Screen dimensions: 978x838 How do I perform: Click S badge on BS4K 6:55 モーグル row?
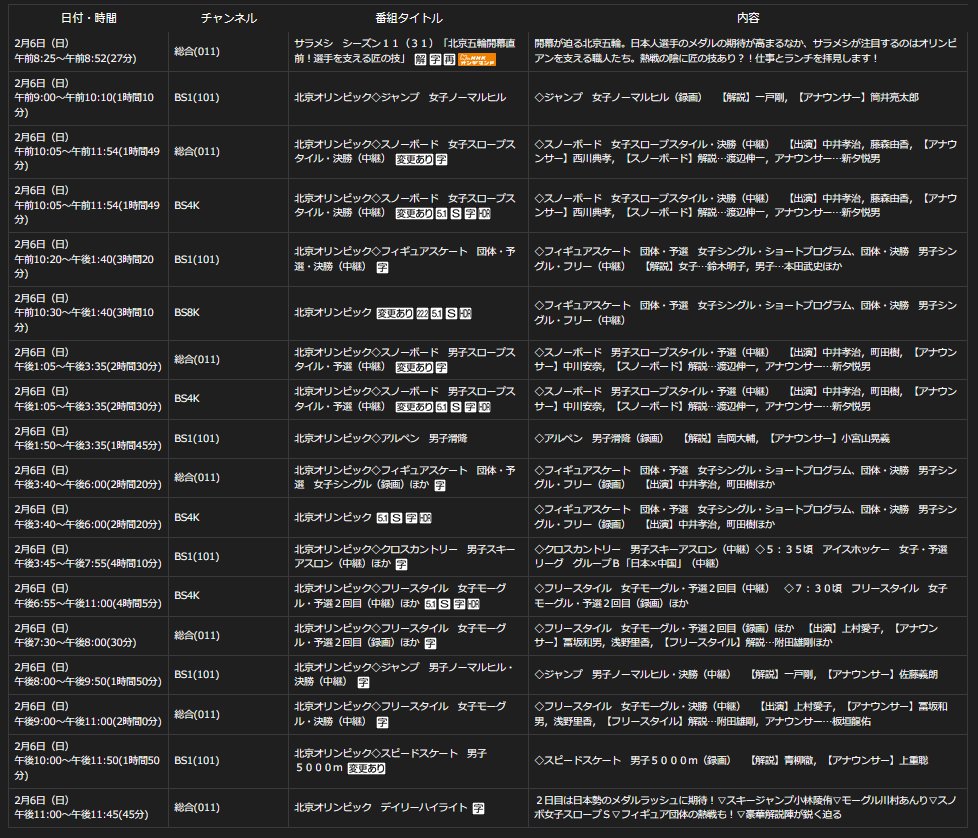444,604
